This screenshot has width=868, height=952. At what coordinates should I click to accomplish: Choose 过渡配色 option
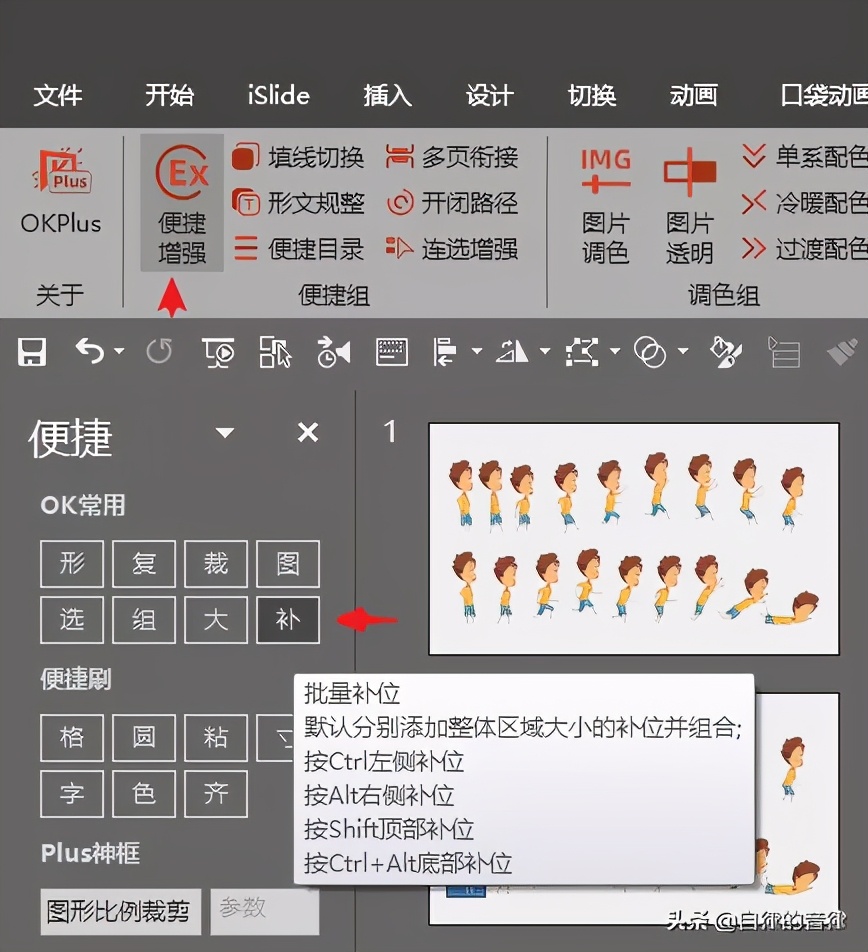pyautogui.click(x=804, y=248)
